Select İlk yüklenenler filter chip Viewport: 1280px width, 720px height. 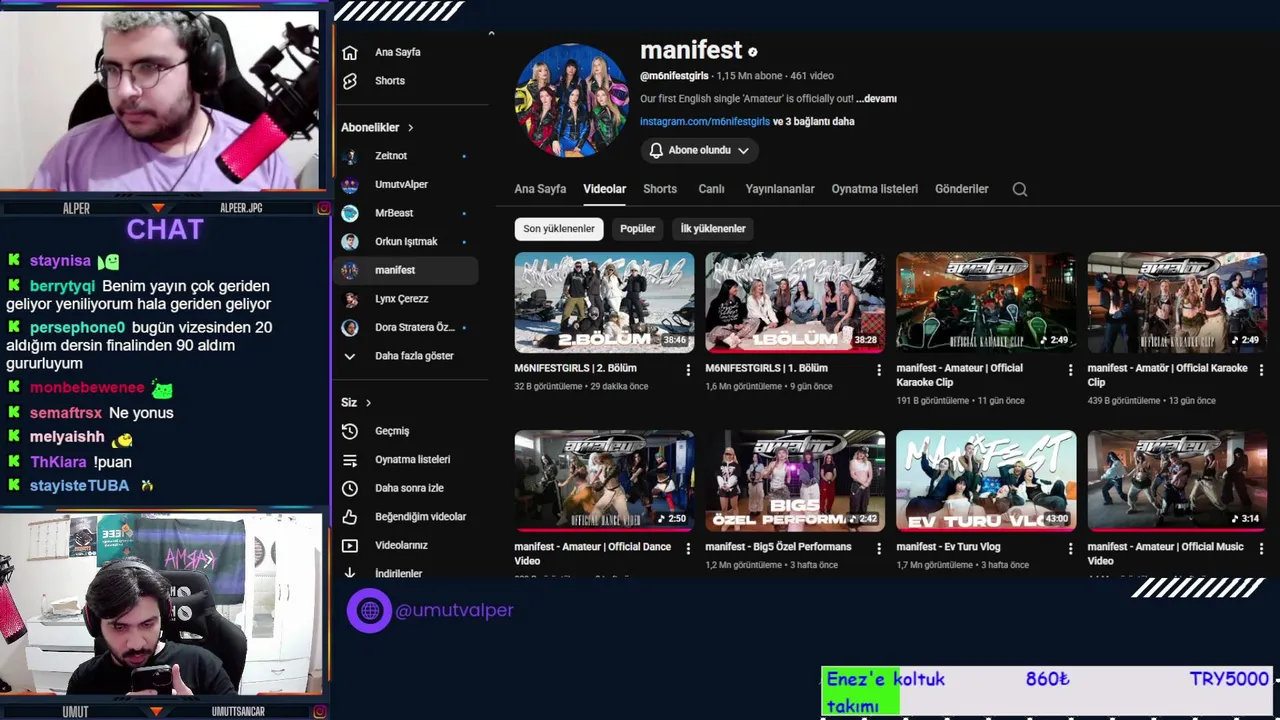pos(713,229)
